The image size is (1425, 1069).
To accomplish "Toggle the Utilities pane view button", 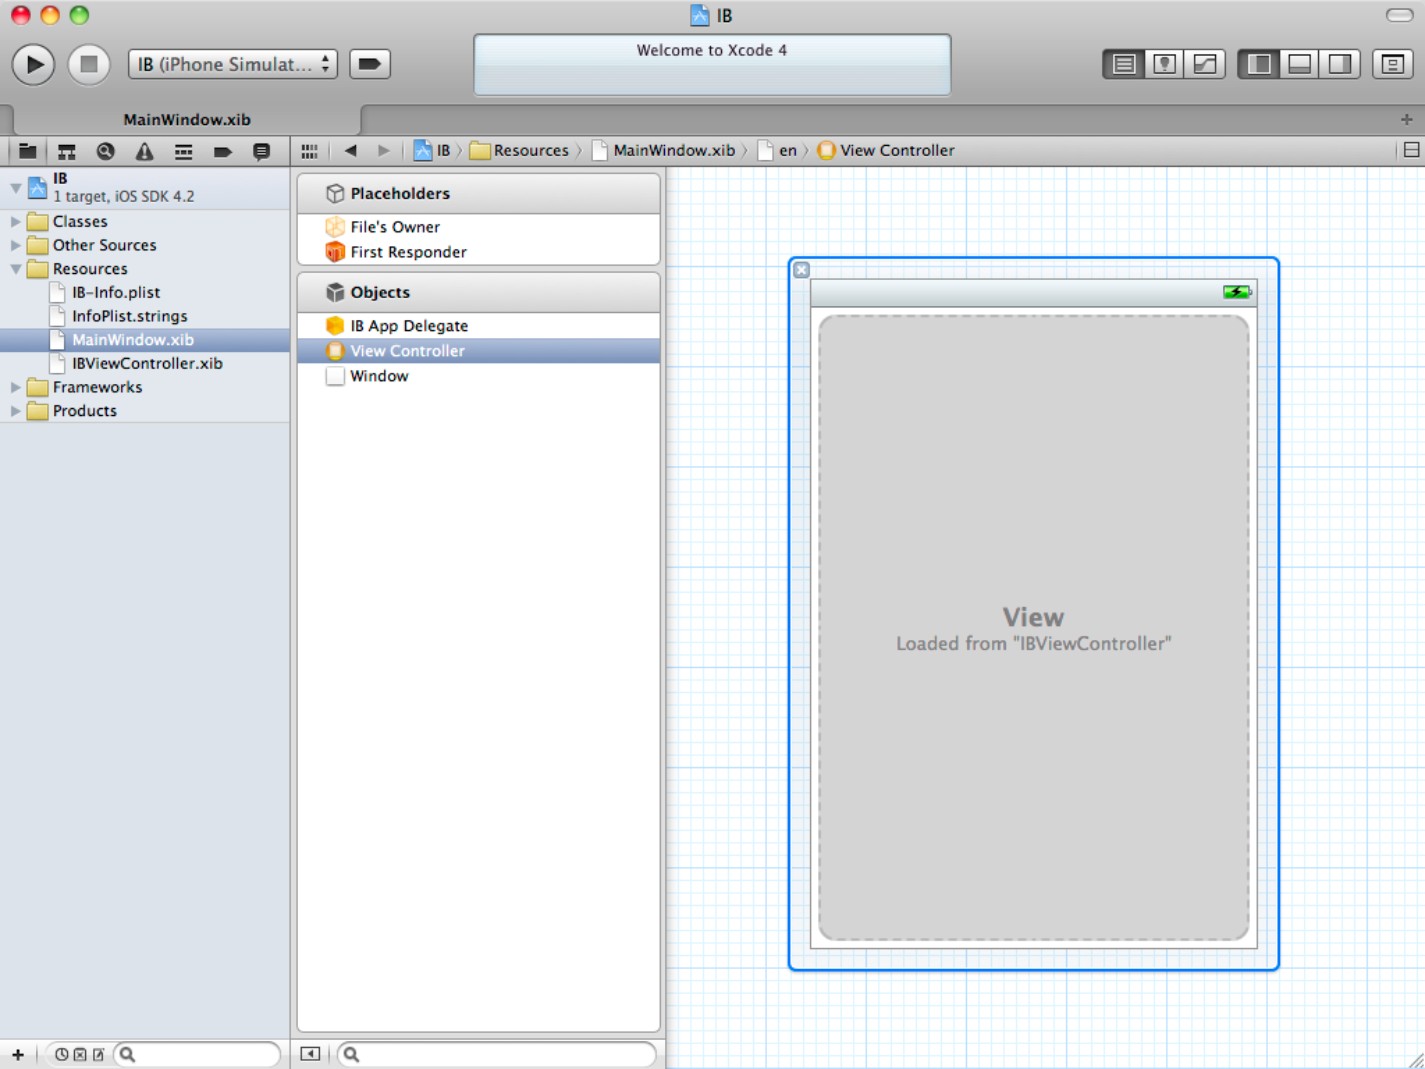I will pyautogui.click(x=1340, y=64).
